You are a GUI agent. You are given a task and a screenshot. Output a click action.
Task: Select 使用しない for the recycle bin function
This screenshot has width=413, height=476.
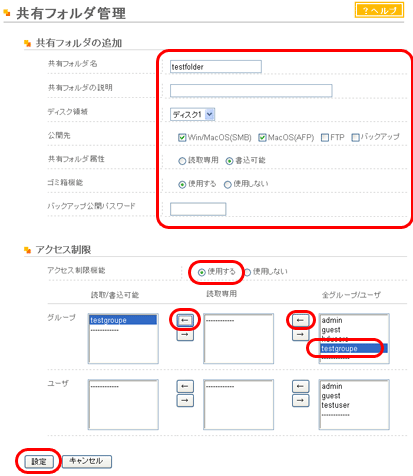(x=227, y=184)
